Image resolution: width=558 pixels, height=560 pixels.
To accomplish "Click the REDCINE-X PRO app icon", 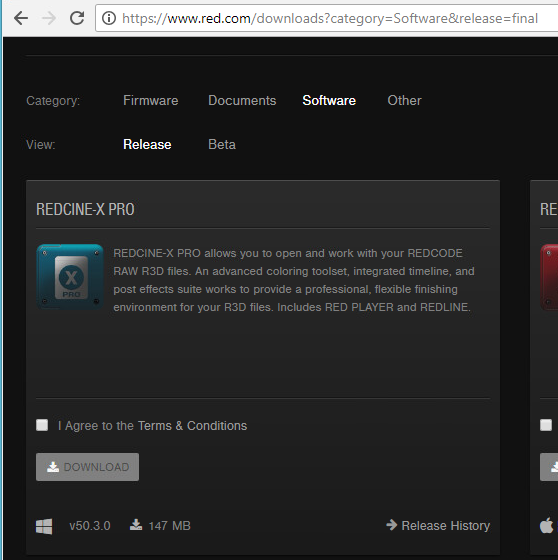I will tap(70, 277).
